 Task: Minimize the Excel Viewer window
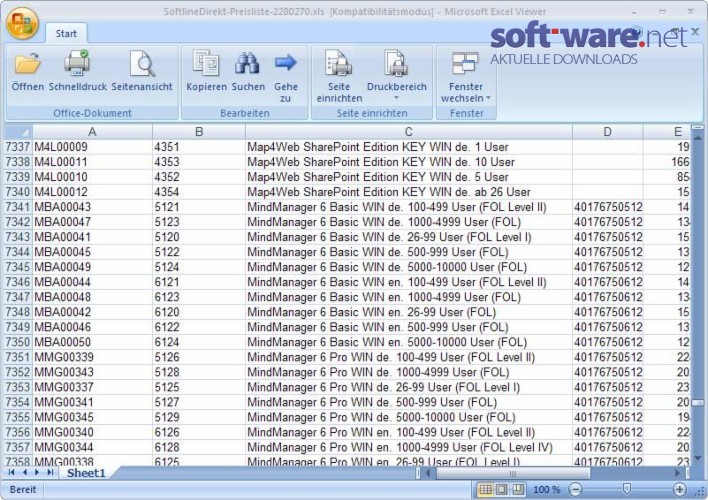[x=636, y=11]
